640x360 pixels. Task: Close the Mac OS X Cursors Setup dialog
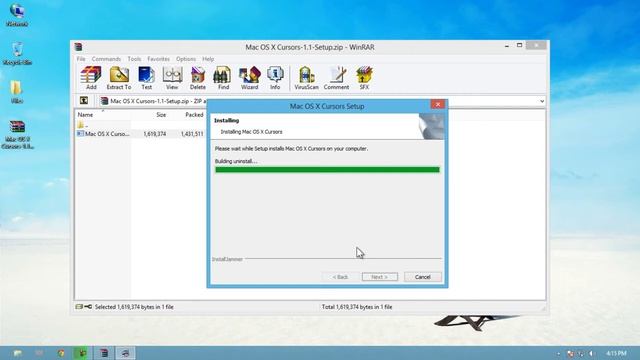click(x=438, y=104)
